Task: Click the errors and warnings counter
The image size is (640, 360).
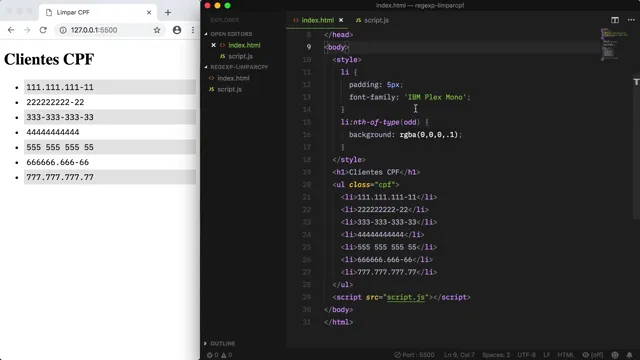Action: pyautogui.click(x=219, y=355)
